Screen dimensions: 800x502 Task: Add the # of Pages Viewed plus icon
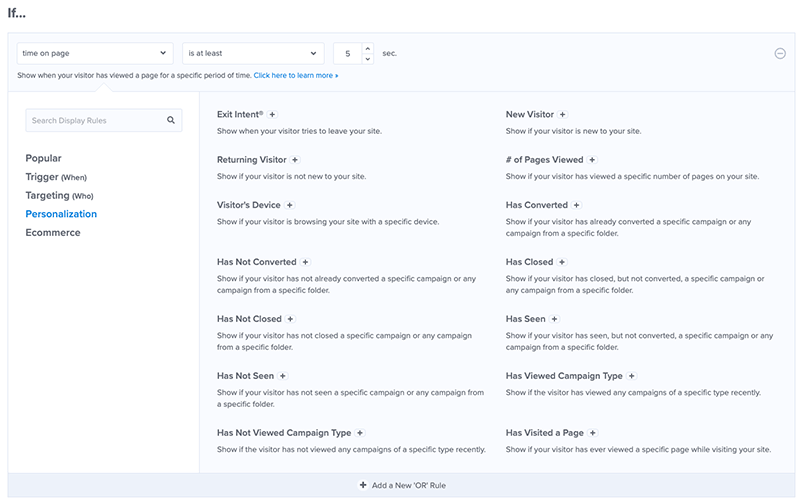pyautogui.click(x=592, y=160)
